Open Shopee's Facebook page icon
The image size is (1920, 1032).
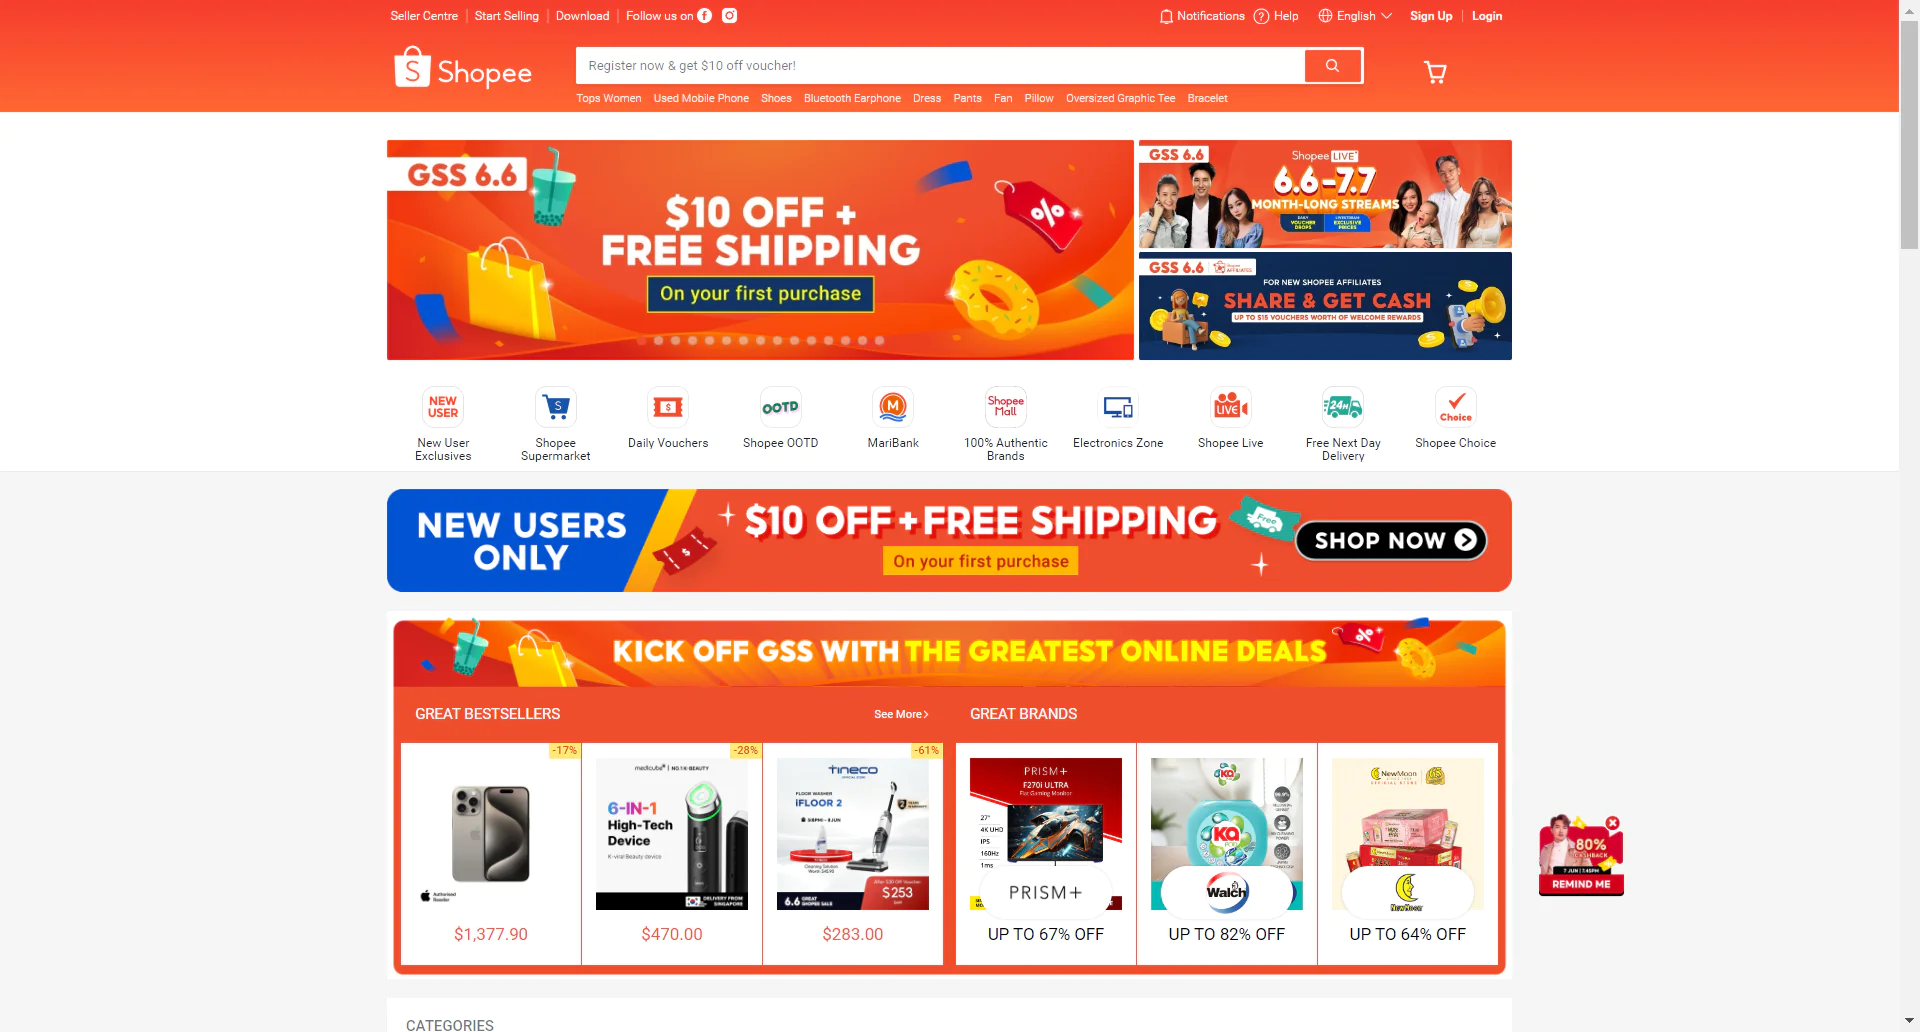tap(705, 16)
